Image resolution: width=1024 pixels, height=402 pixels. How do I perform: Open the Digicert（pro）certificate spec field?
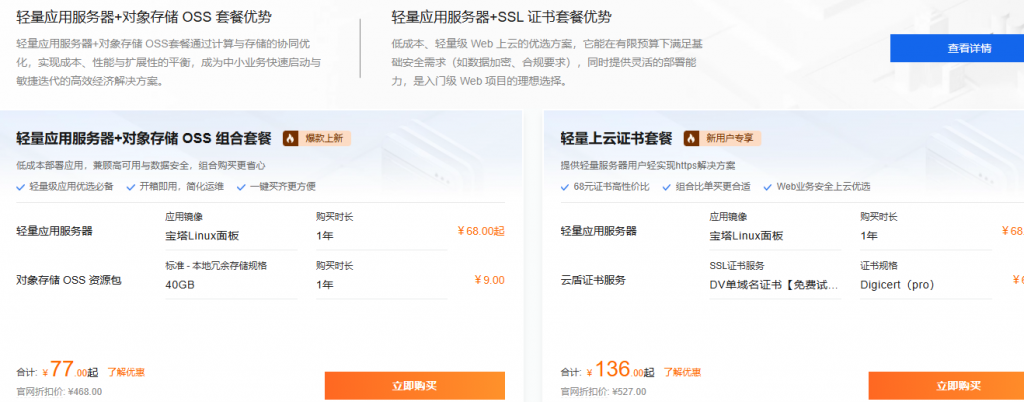pyautogui.click(x=926, y=285)
